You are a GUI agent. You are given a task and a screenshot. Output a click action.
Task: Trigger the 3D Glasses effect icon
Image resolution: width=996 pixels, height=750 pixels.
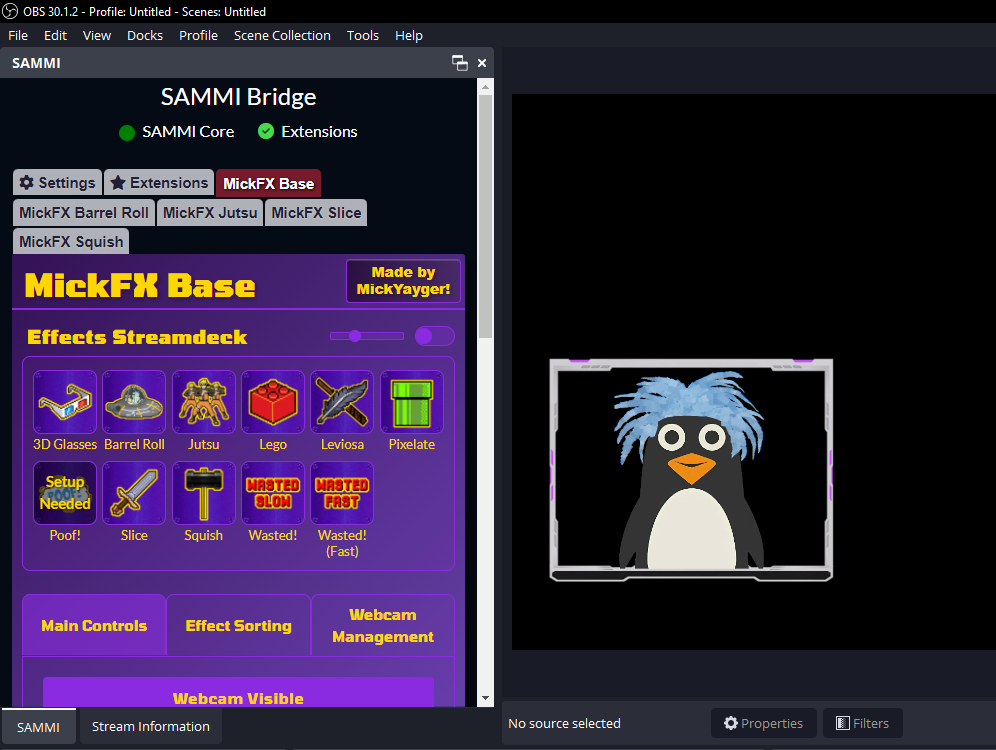[65, 402]
